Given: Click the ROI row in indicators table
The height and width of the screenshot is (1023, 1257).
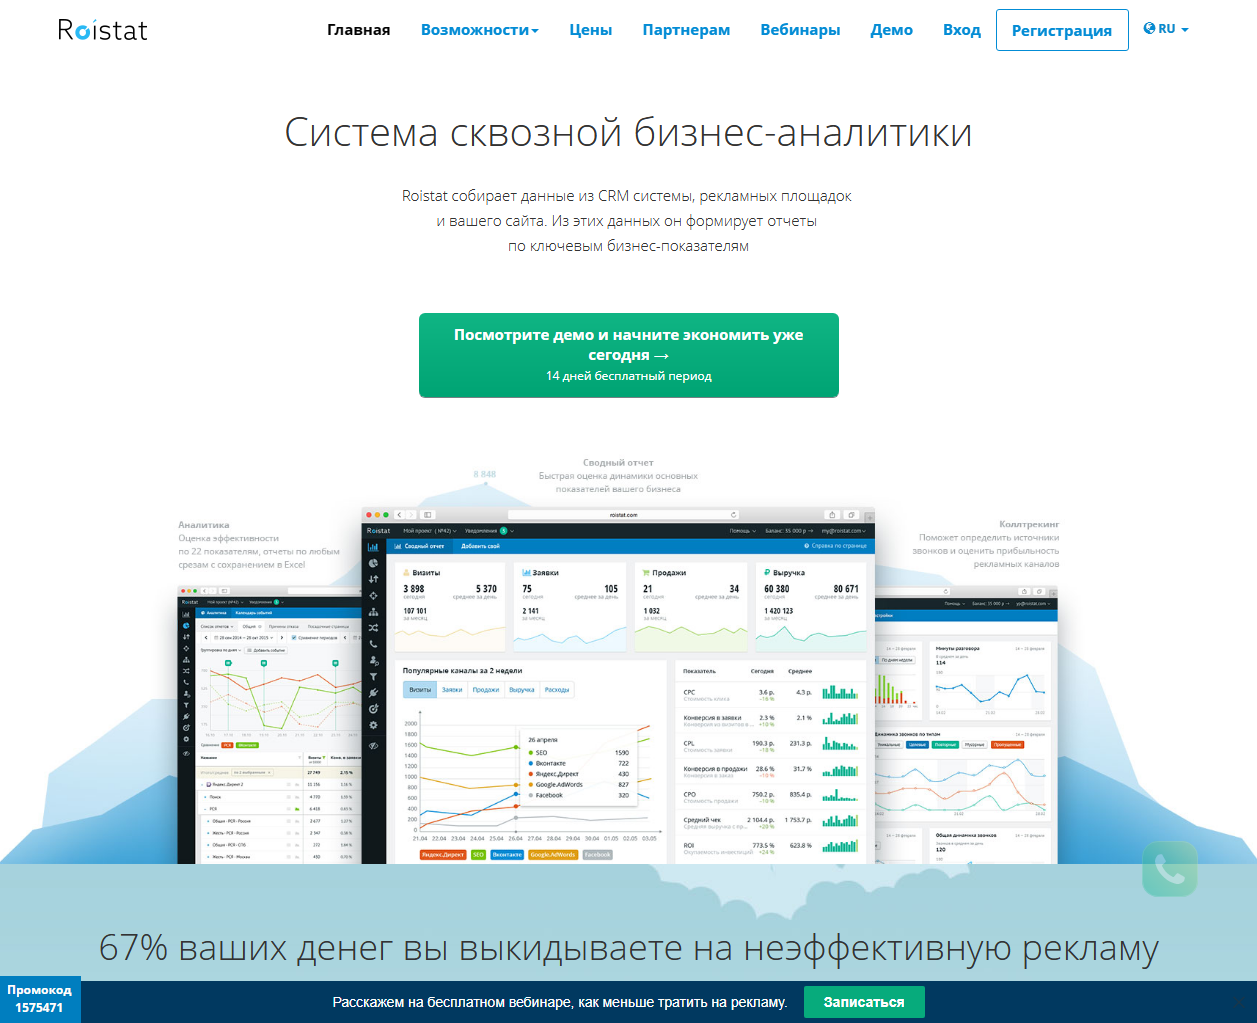Looking at the screenshot, I should click(770, 848).
